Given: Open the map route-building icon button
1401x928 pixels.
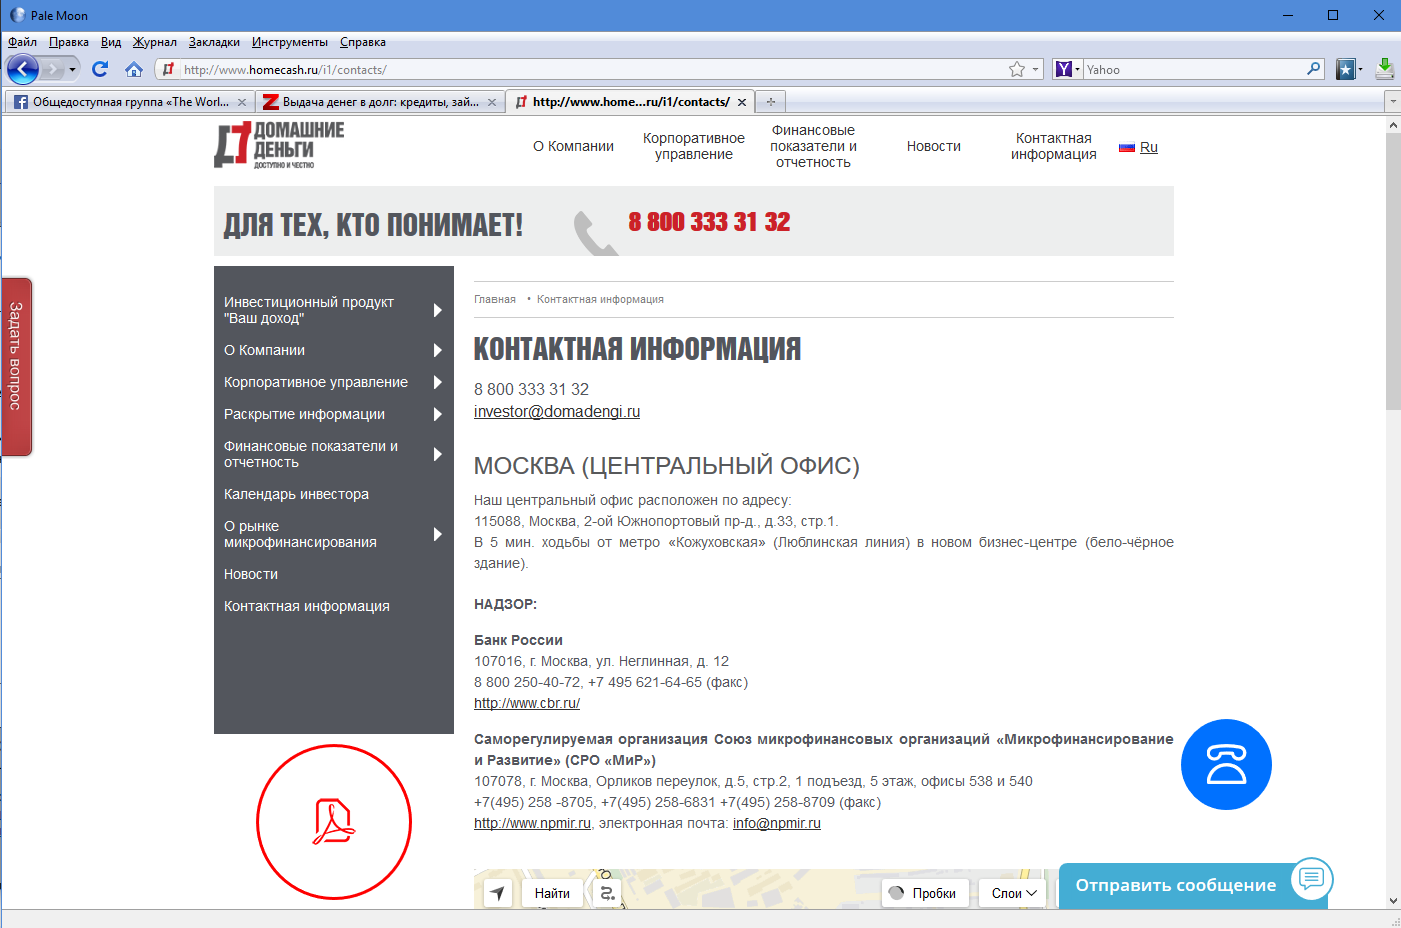Looking at the screenshot, I should point(607,893).
